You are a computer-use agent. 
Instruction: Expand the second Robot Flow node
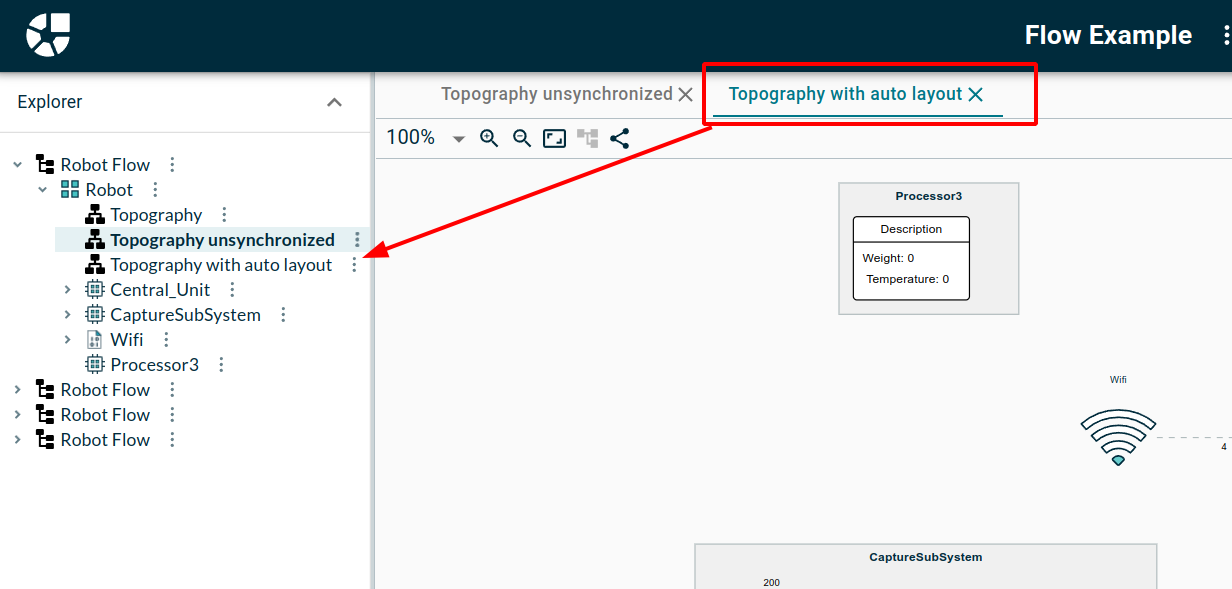(x=17, y=390)
